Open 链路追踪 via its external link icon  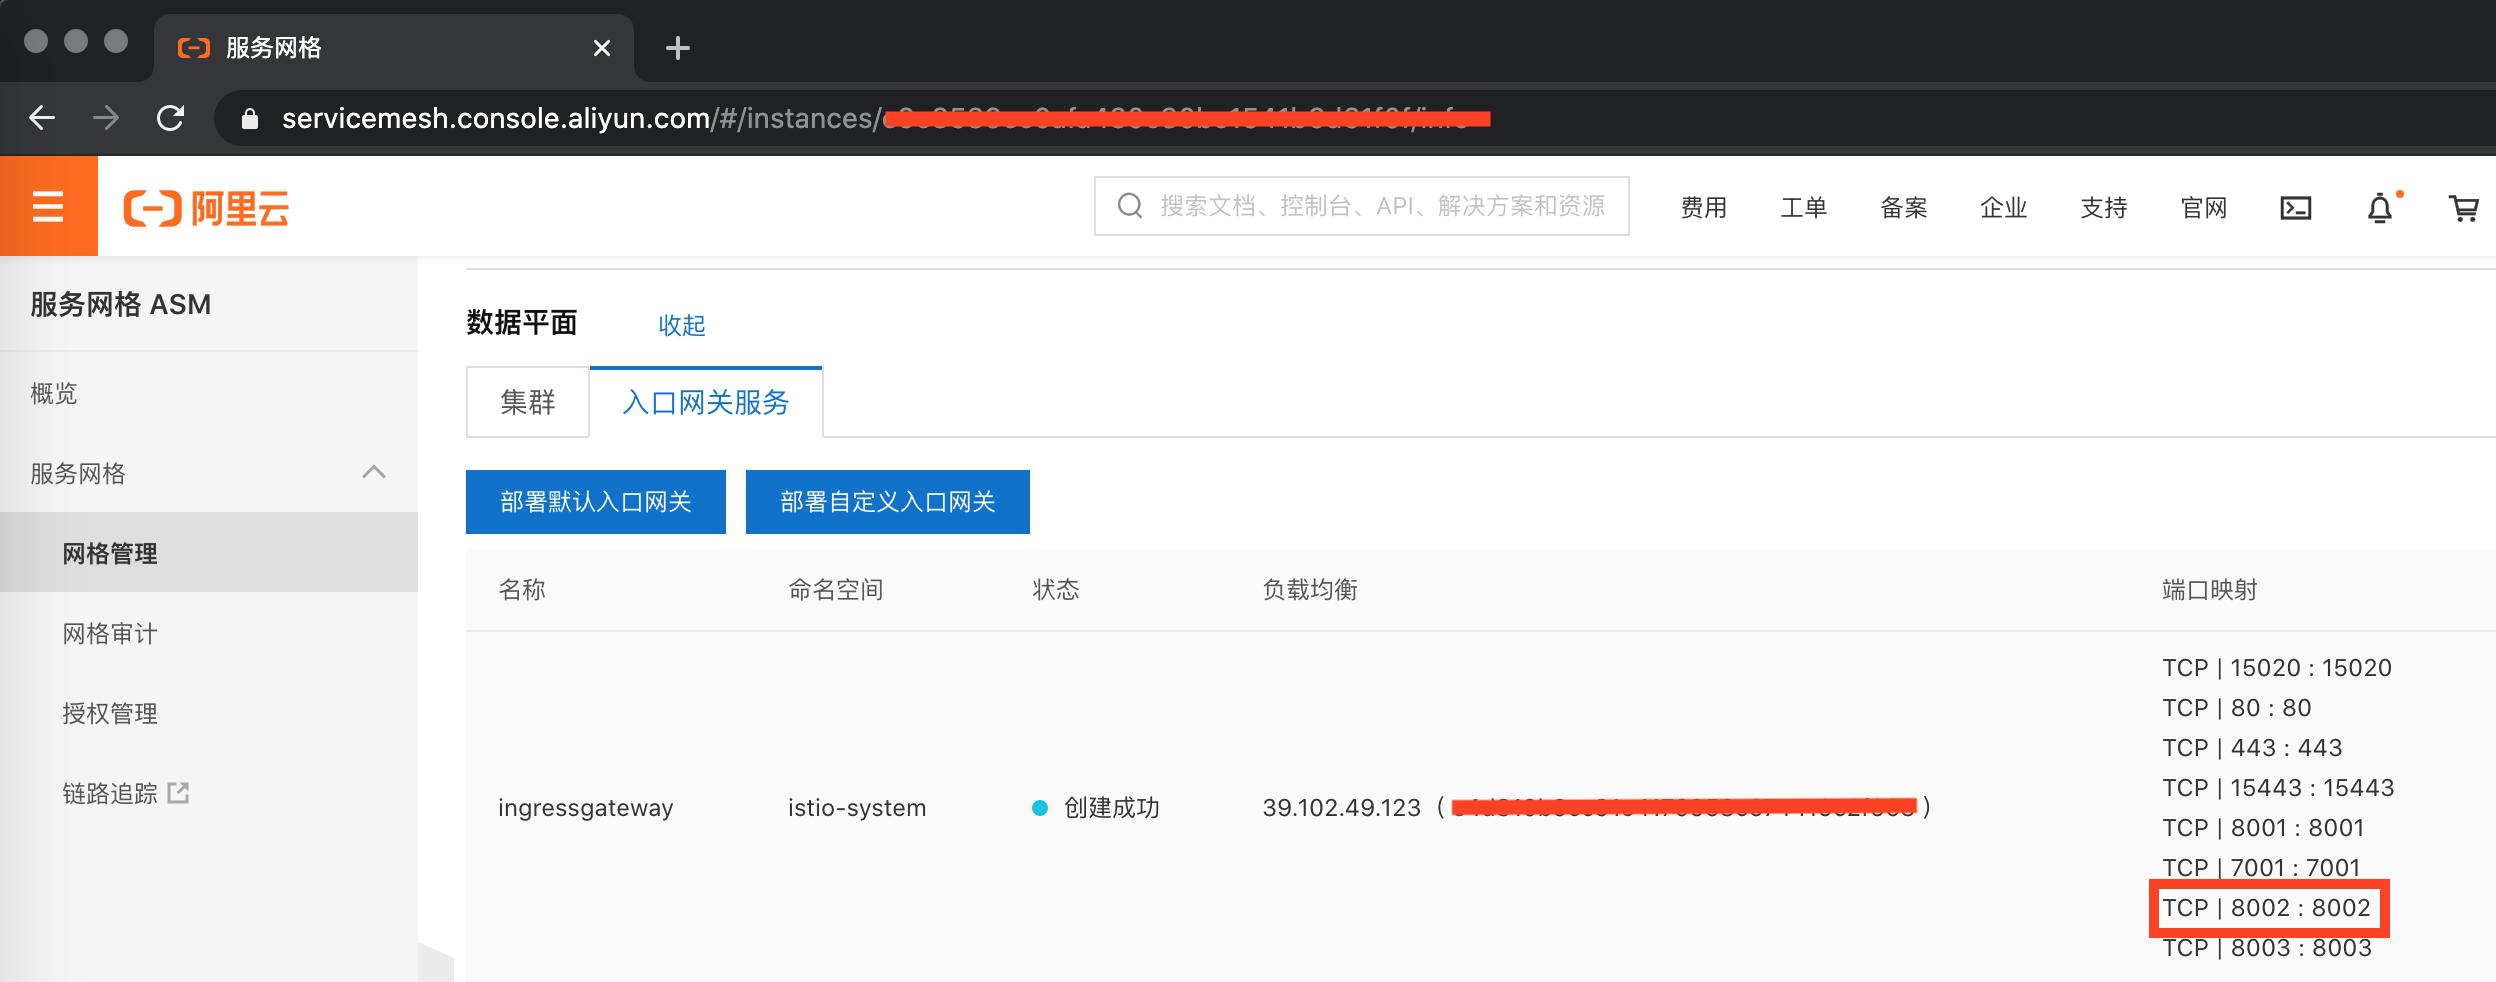tap(178, 791)
